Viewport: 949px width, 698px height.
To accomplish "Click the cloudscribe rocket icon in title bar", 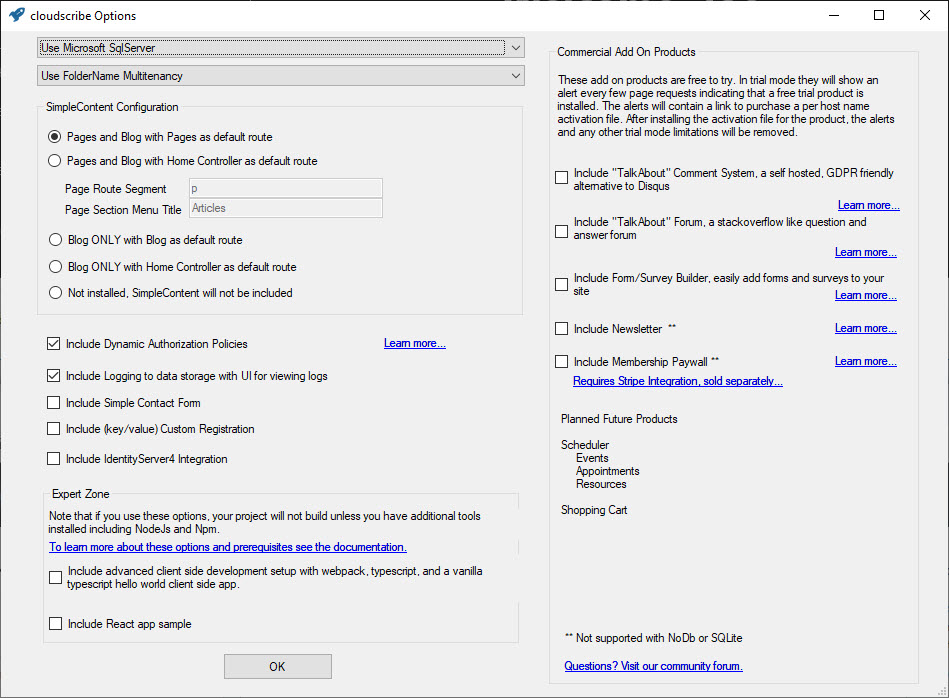I will [x=17, y=15].
